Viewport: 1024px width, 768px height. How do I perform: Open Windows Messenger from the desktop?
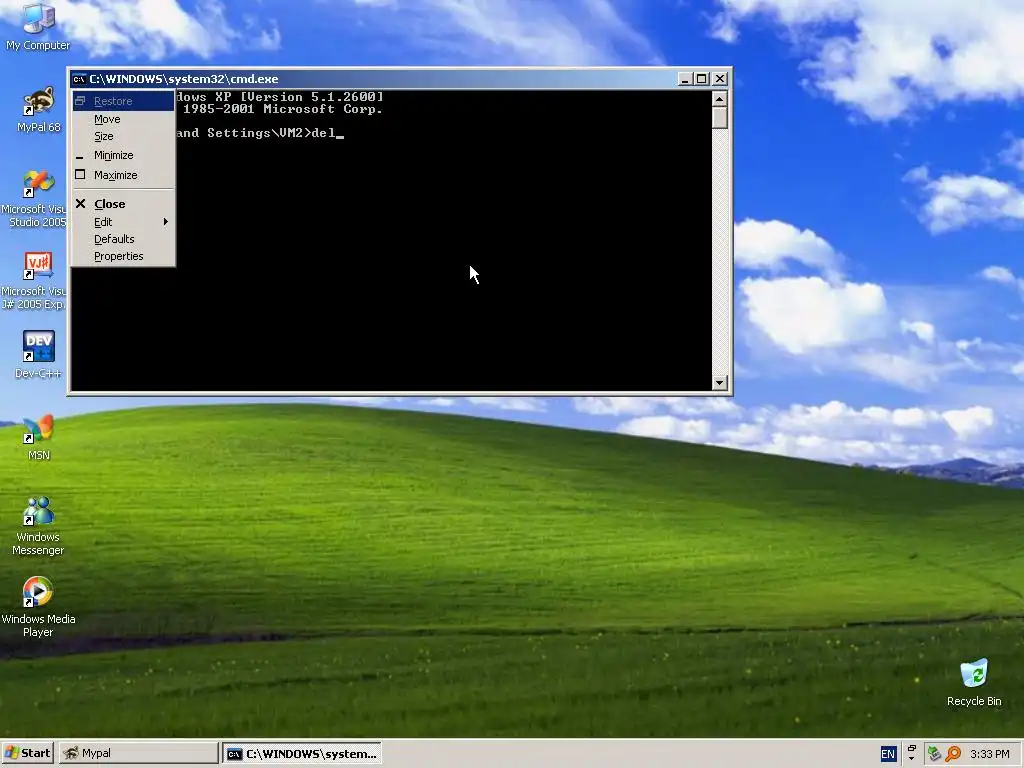[x=38, y=526]
